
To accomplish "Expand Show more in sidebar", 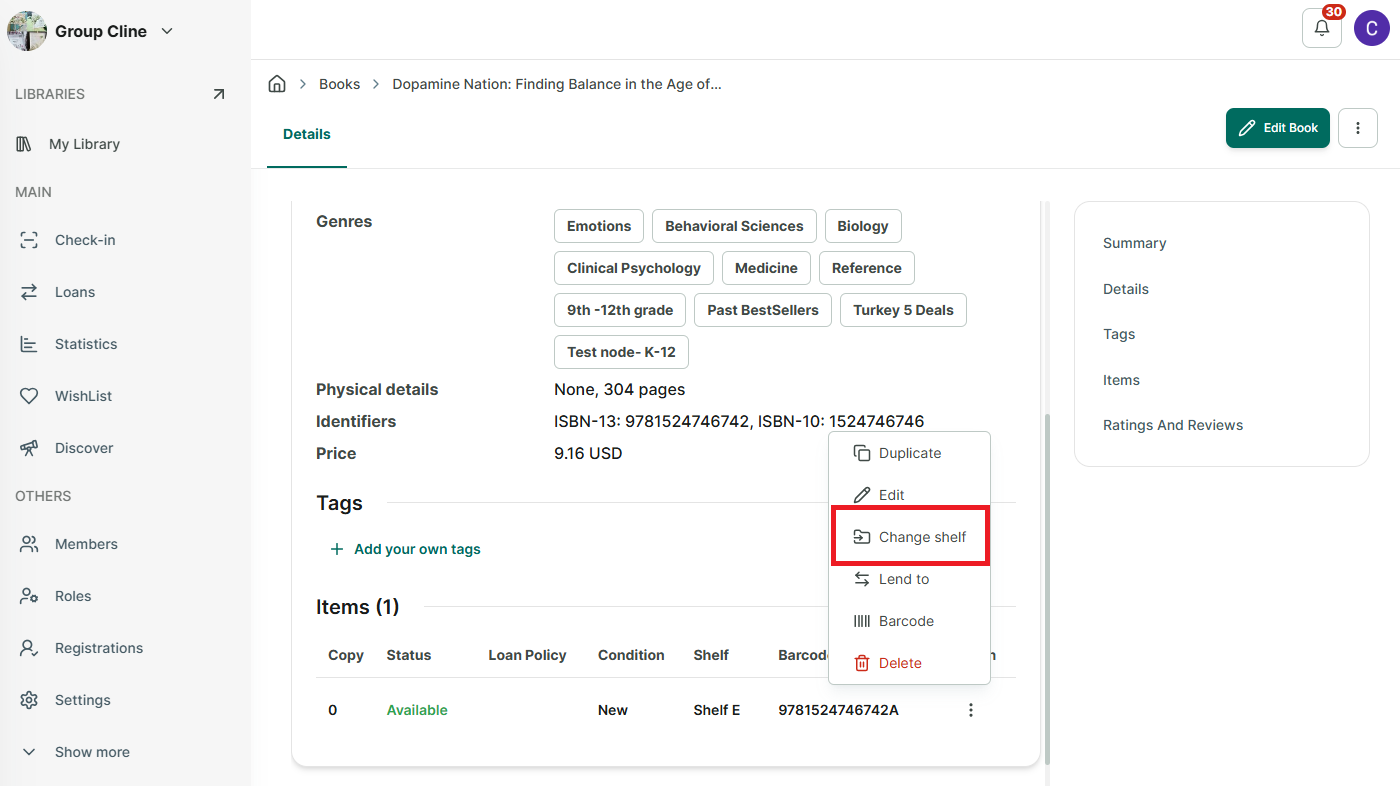I will point(75,752).
